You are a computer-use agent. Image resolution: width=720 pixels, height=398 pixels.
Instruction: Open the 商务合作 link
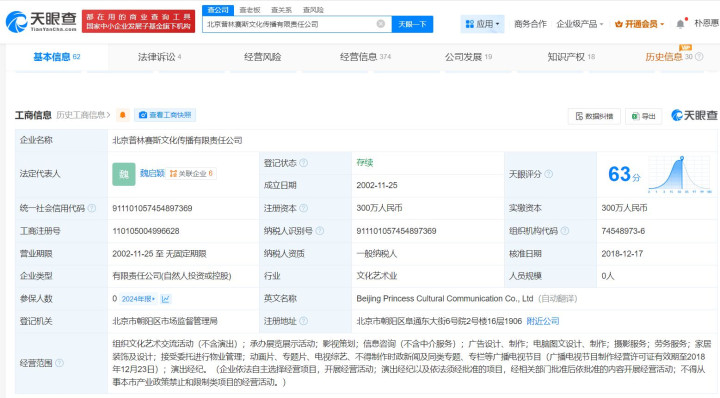(x=530, y=24)
